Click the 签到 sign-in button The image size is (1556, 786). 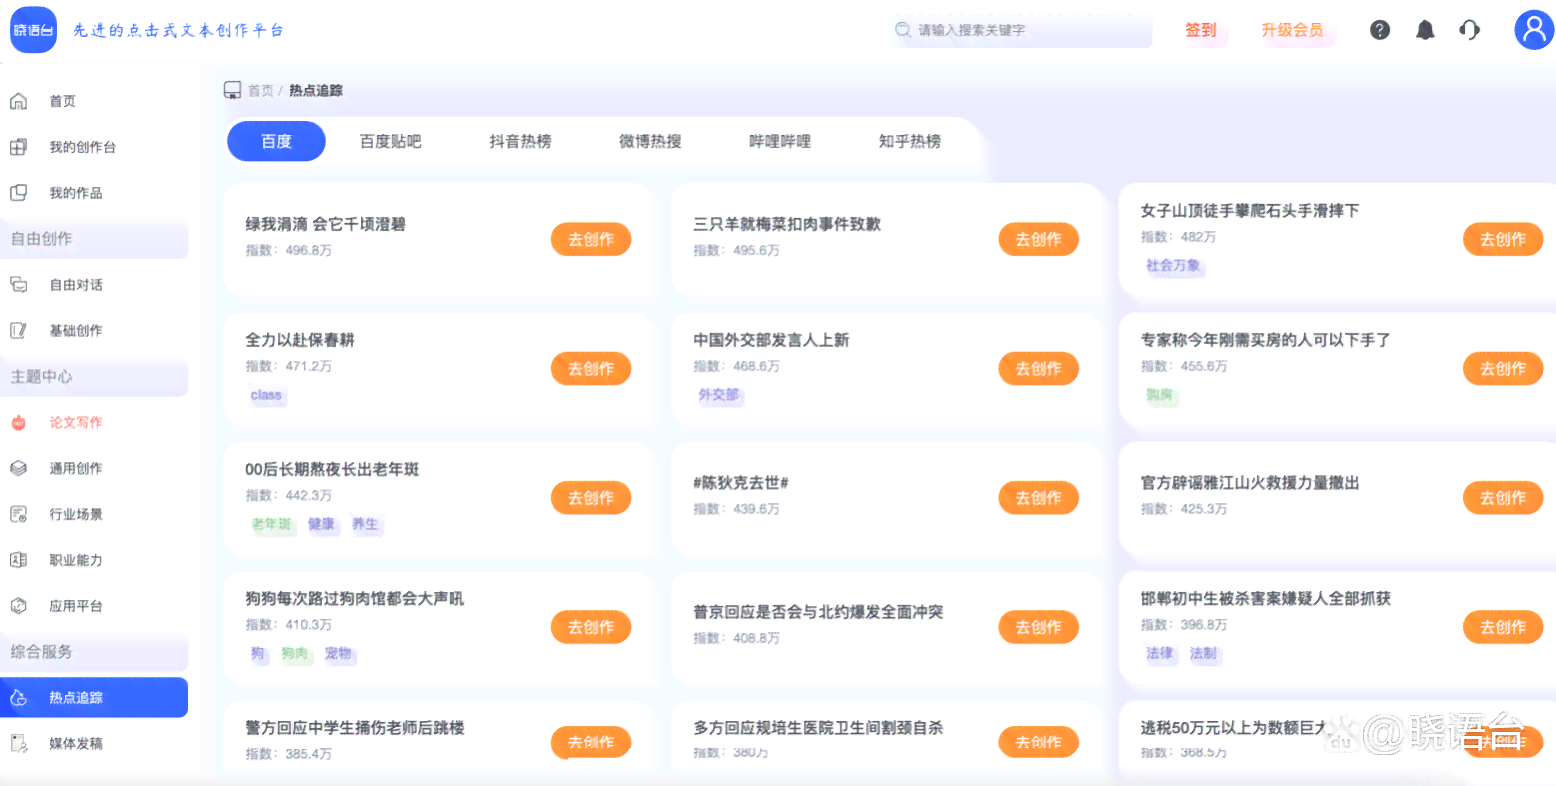1201,30
